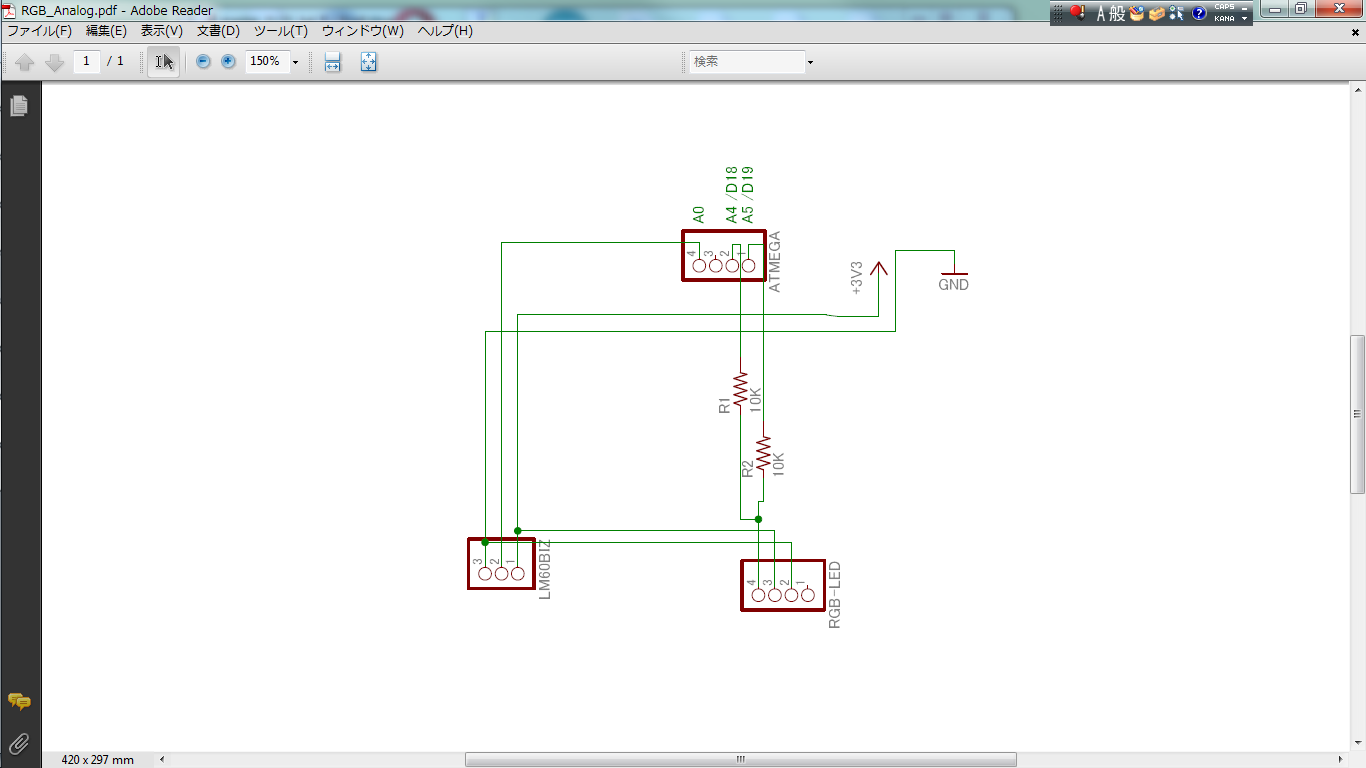Open the IME language bar options arrow
The image size is (1366, 768).
1245,18
